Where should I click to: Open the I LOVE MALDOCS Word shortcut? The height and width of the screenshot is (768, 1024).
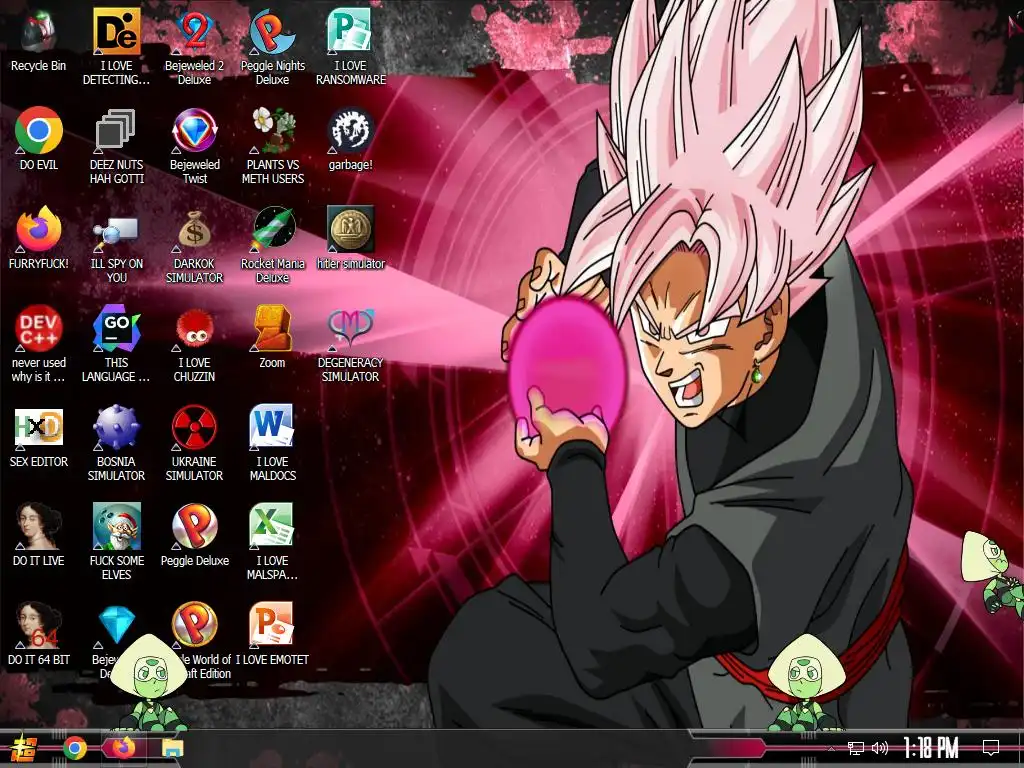point(272,443)
